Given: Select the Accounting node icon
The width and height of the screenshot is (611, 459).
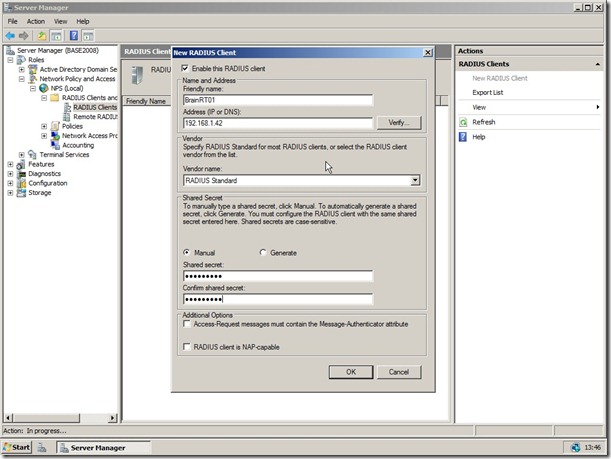Looking at the screenshot, I should click(55, 145).
